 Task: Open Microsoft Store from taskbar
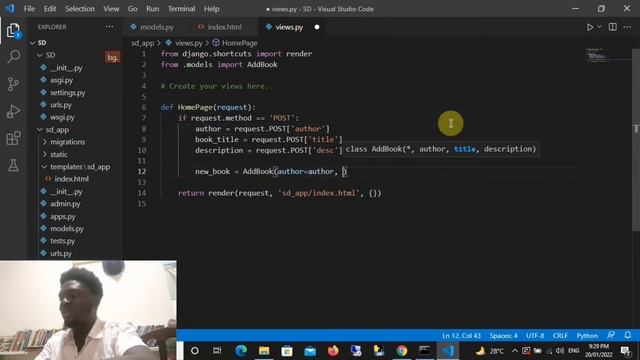287,350
